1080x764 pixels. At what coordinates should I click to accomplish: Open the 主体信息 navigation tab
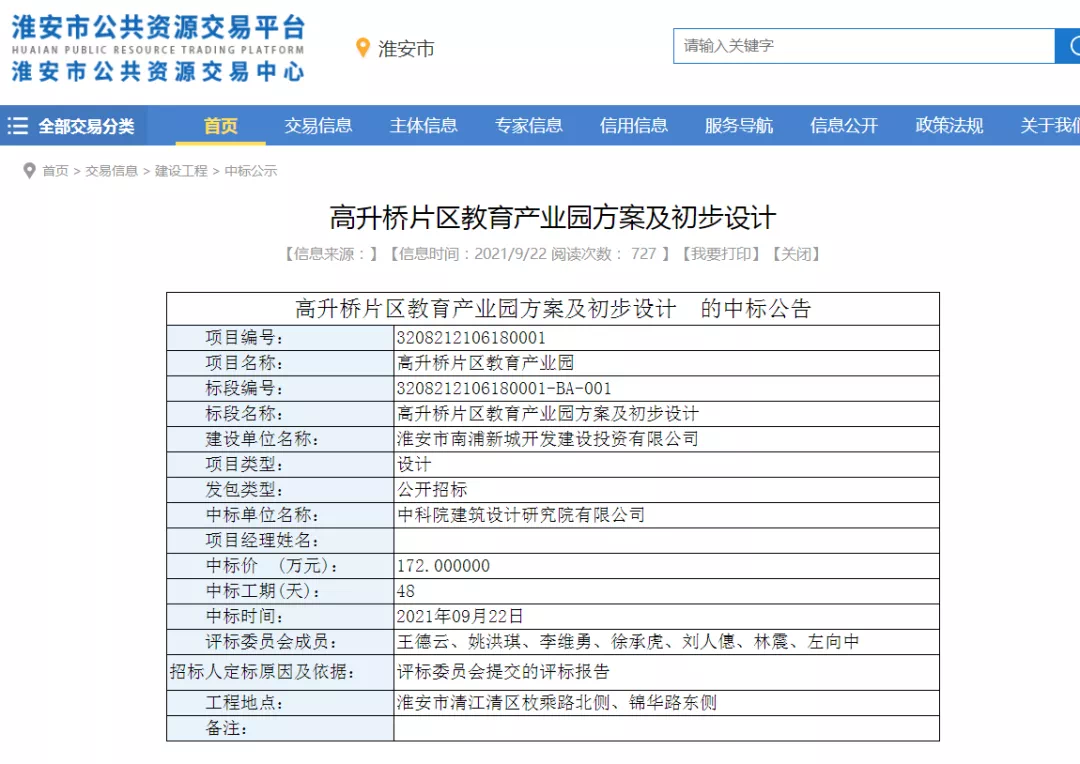(424, 125)
